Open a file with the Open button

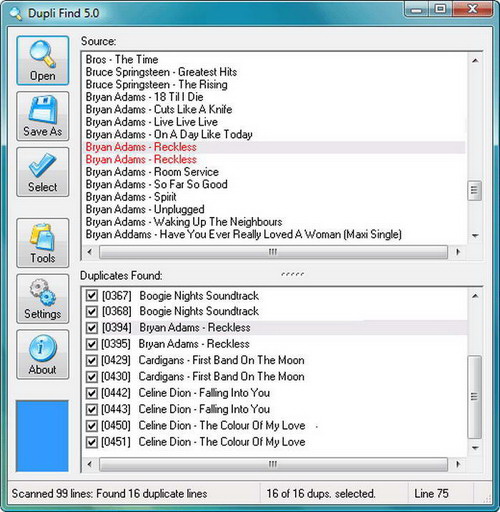[x=43, y=60]
